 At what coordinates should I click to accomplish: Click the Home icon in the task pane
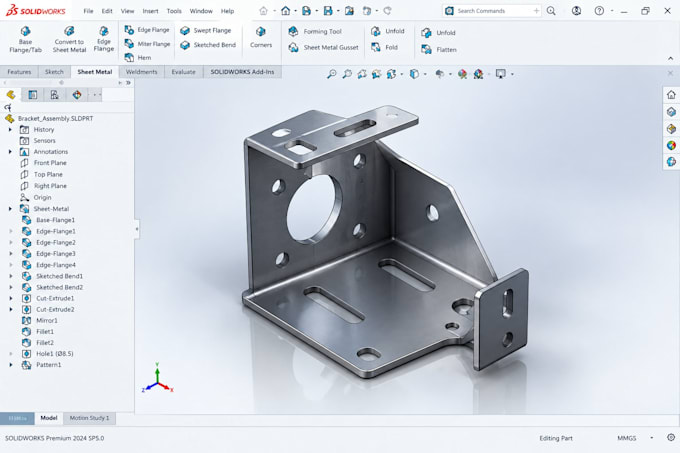click(x=671, y=95)
